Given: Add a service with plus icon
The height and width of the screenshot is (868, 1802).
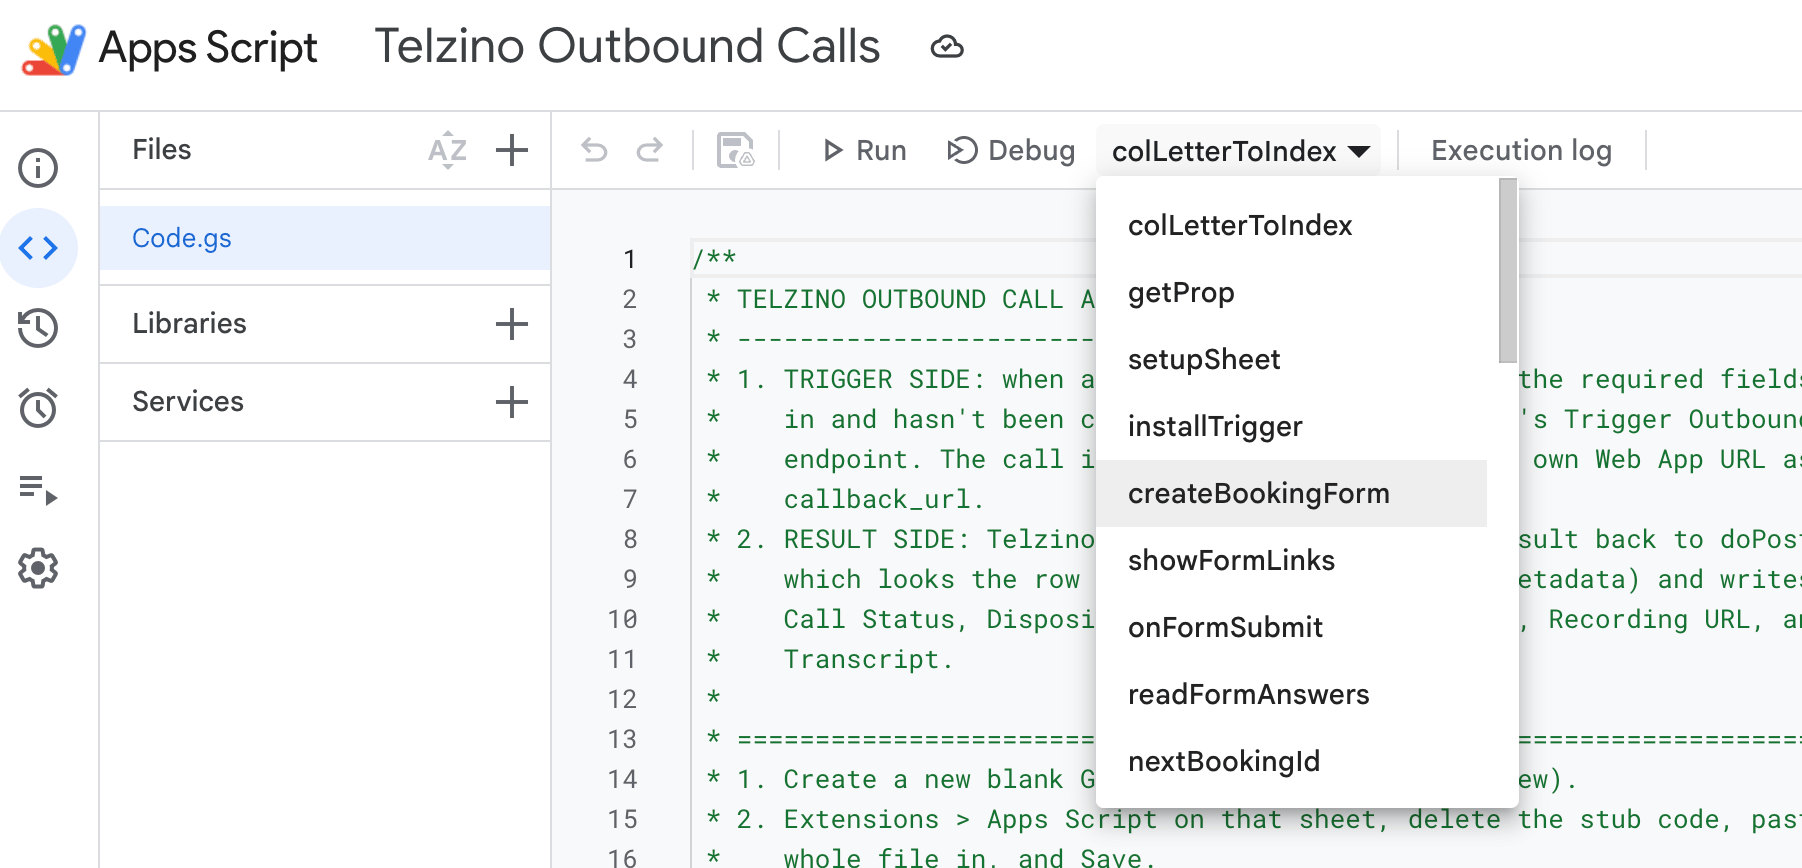Looking at the screenshot, I should pos(512,401).
